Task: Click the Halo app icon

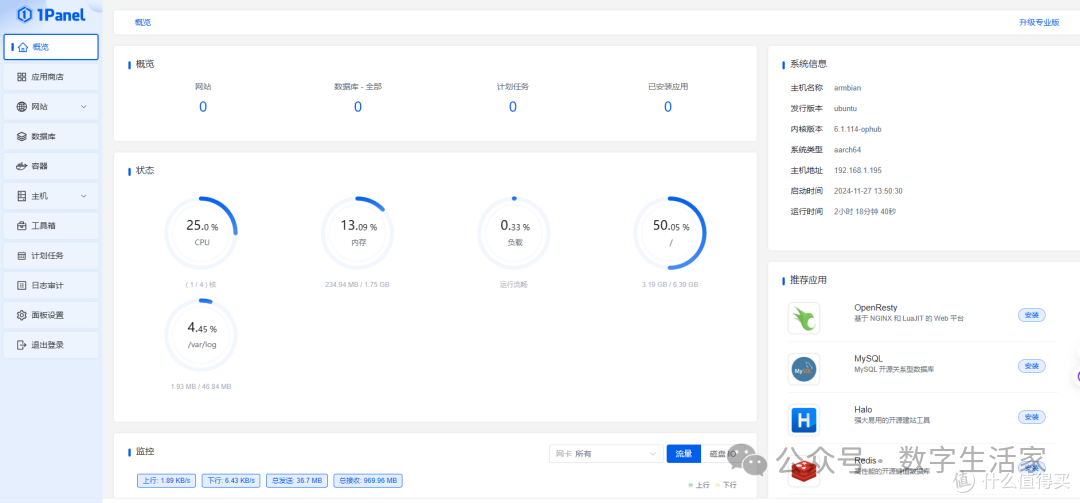Action: tap(803, 418)
